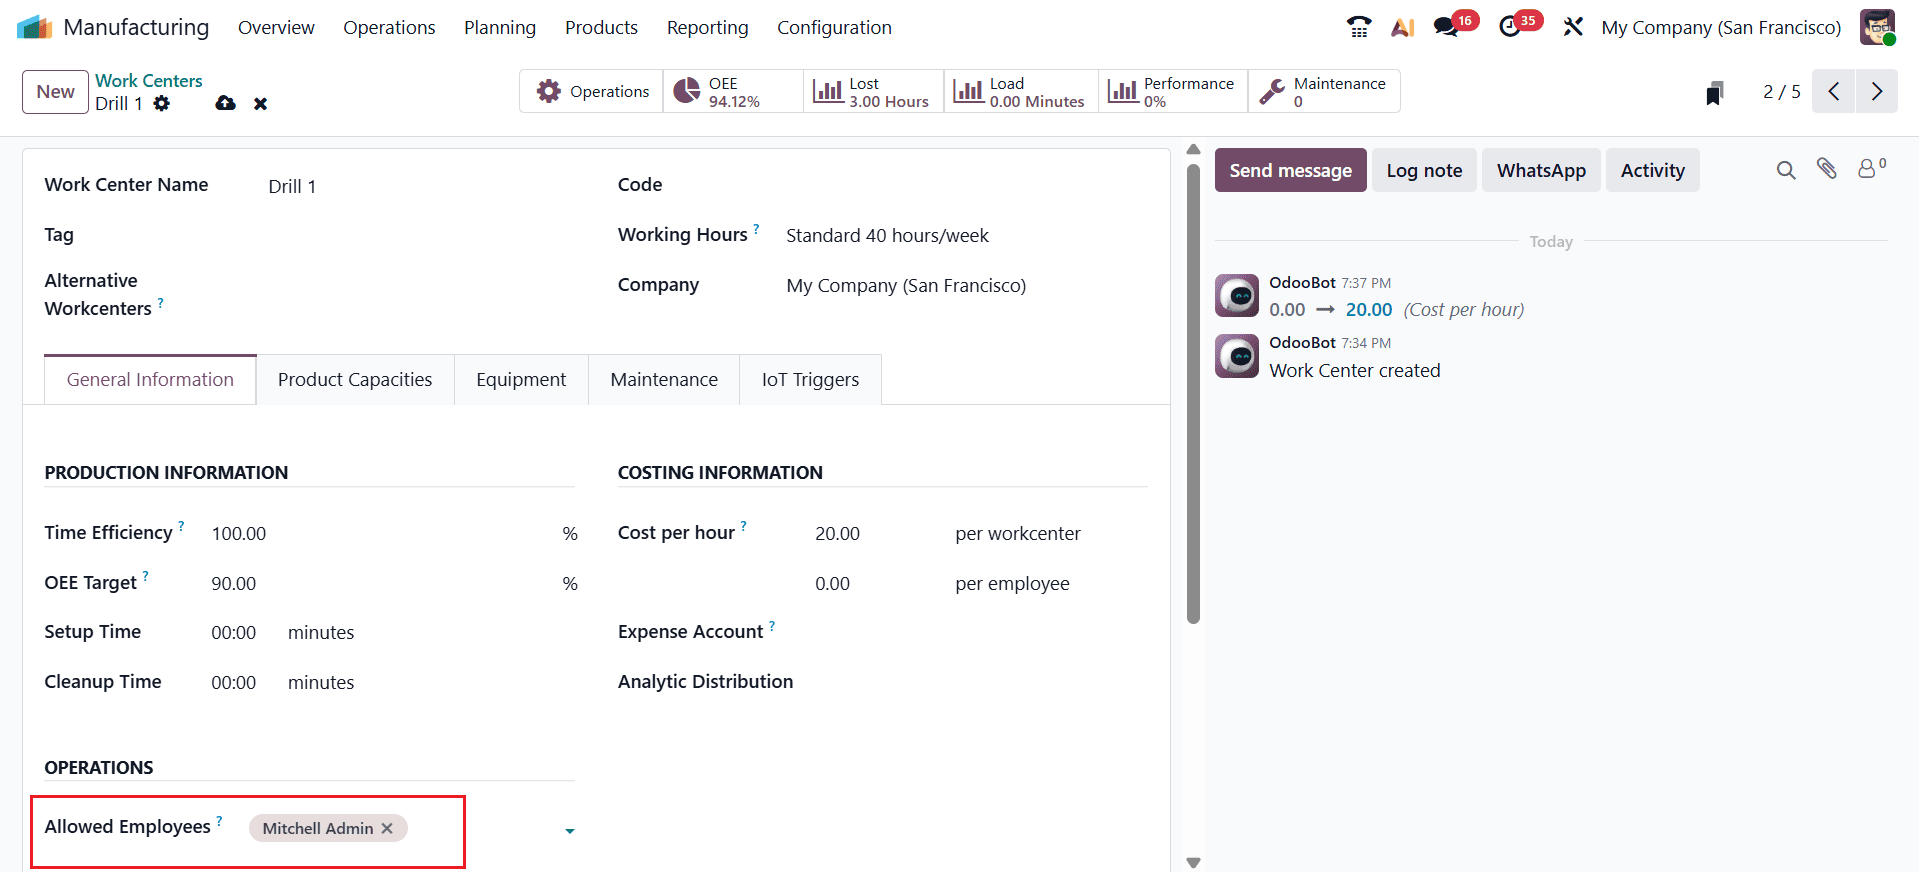
Task: Edit the Work Center Name field
Action: 420,187
